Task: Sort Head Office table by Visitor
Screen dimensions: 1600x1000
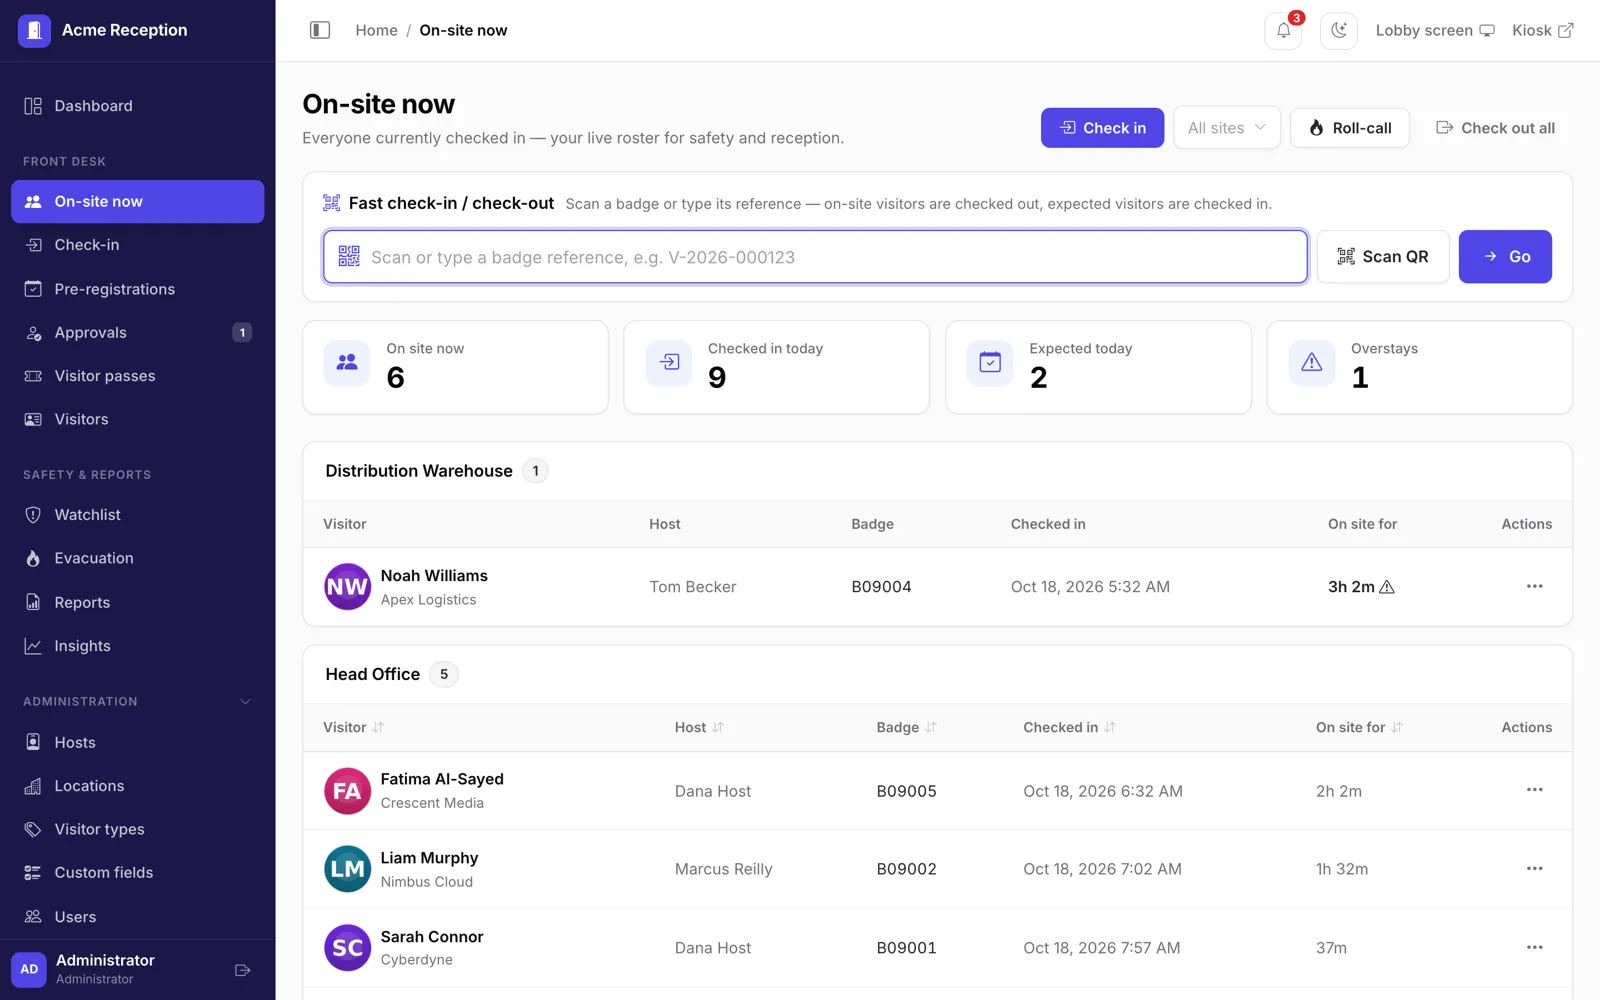Action: point(353,728)
